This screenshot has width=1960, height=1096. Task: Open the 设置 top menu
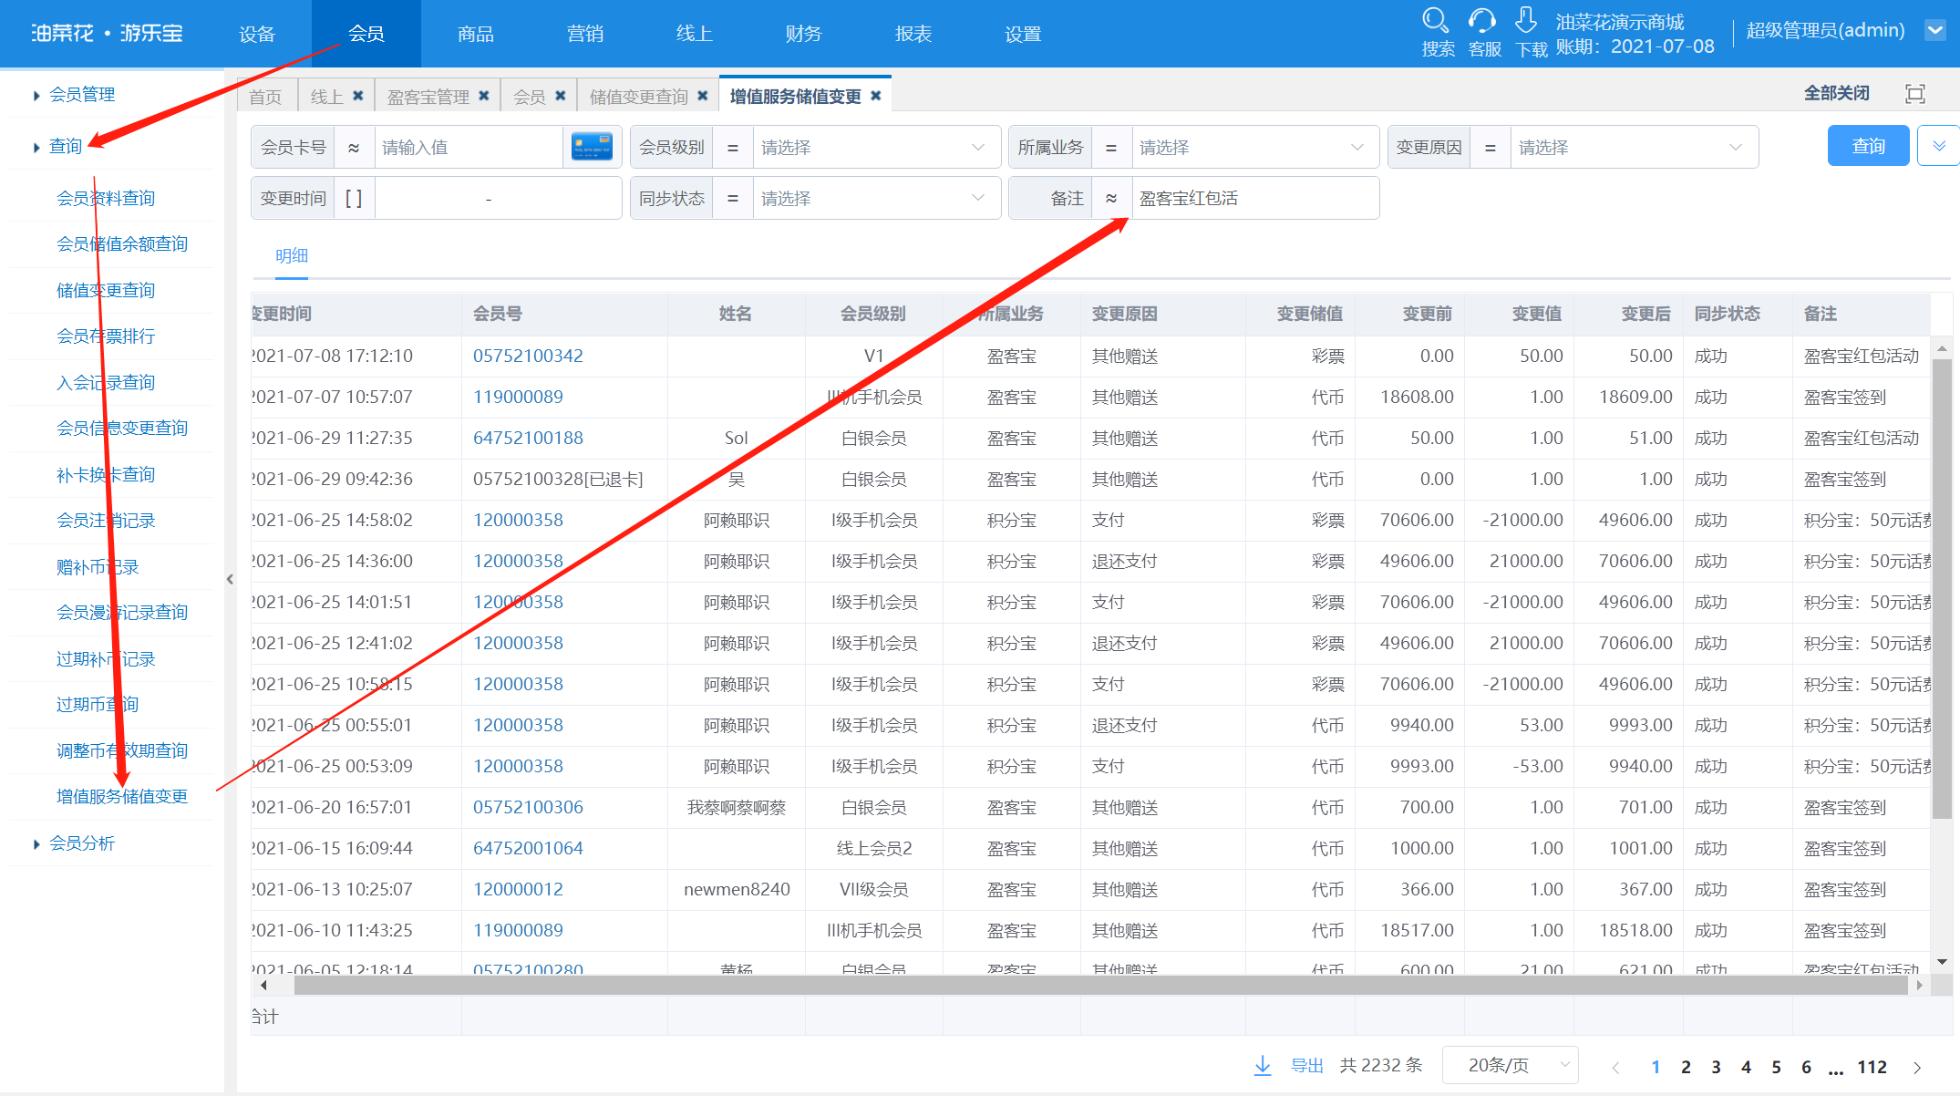(1022, 34)
